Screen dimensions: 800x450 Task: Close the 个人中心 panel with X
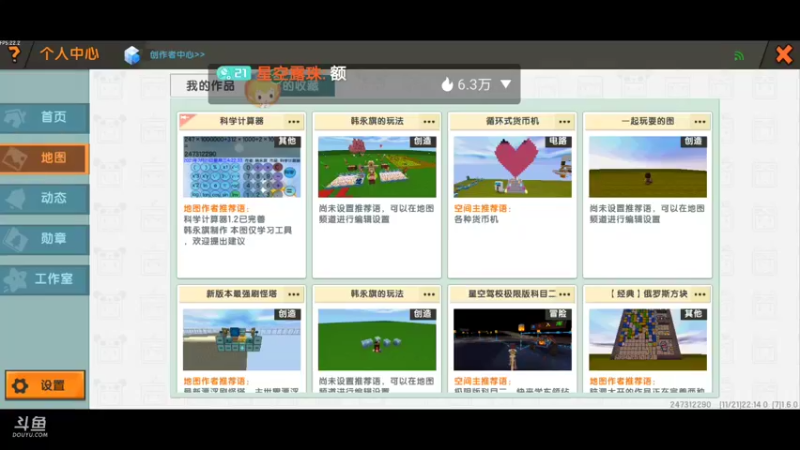784,54
